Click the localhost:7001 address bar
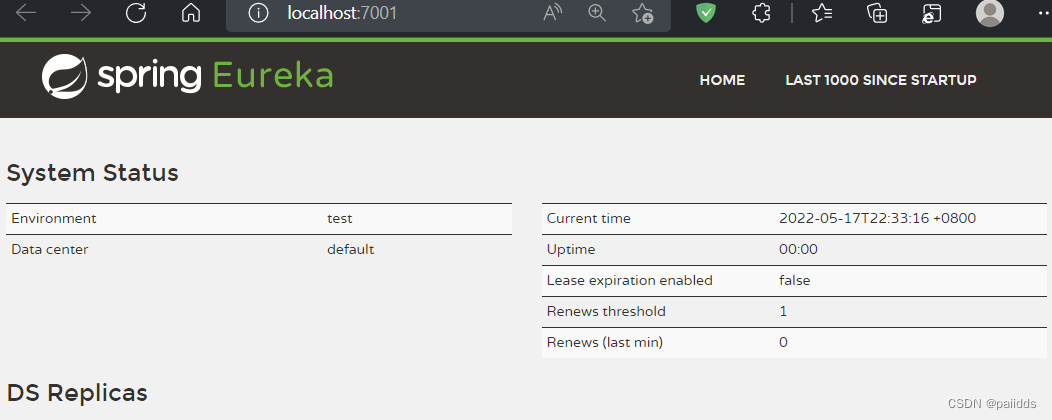This screenshot has height=420, width=1052. (400, 13)
